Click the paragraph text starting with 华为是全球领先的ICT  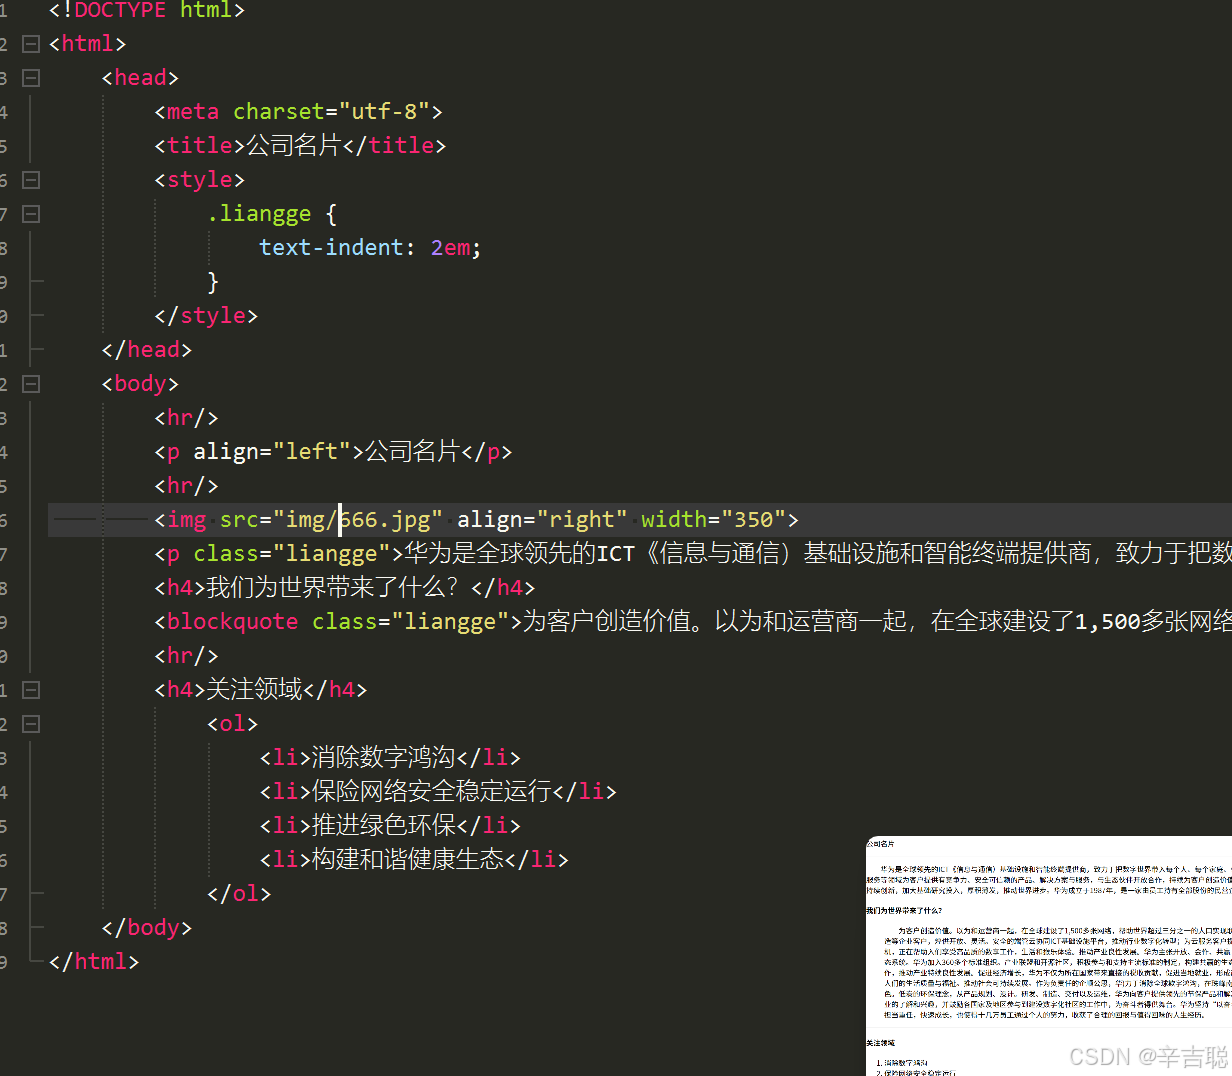818,554
